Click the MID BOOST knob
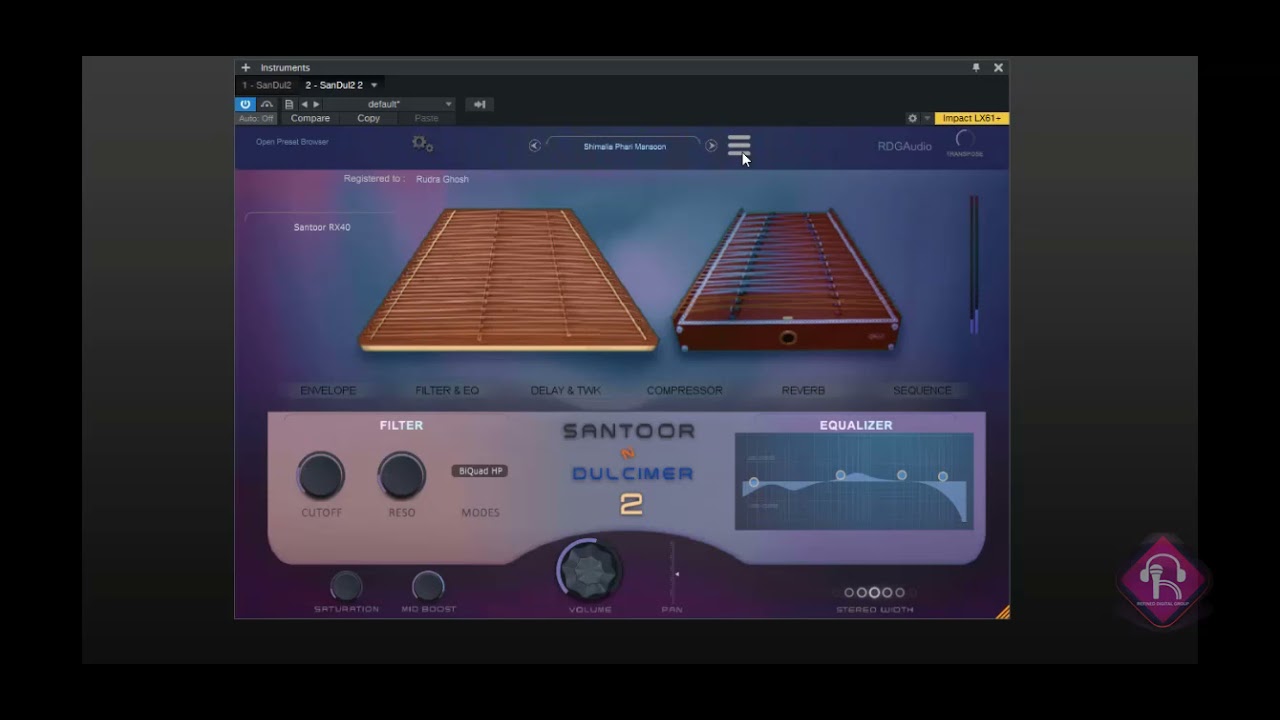This screenshot has height=720, width=1280. point(428,585)
